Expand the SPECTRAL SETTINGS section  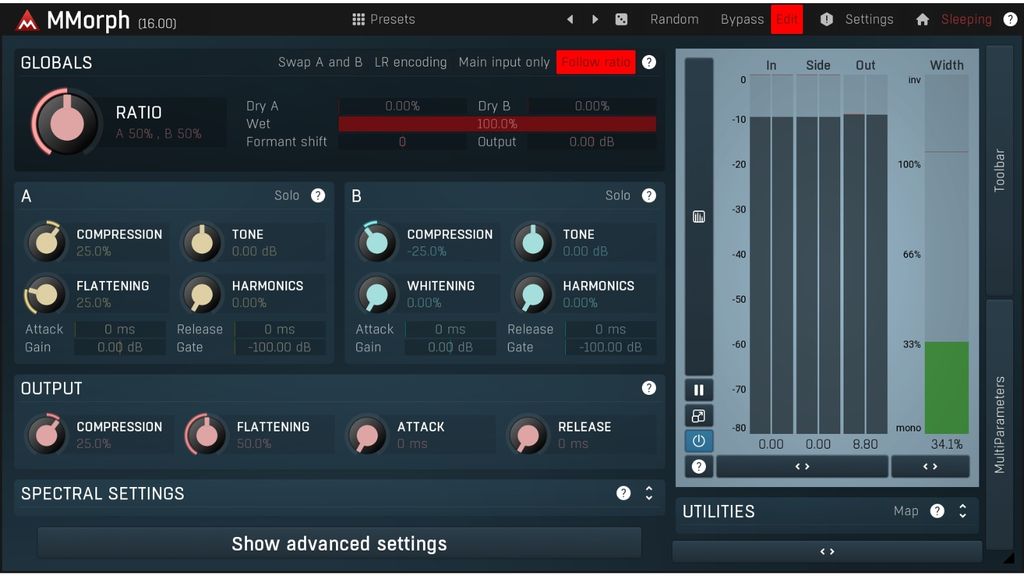(648, 493)
